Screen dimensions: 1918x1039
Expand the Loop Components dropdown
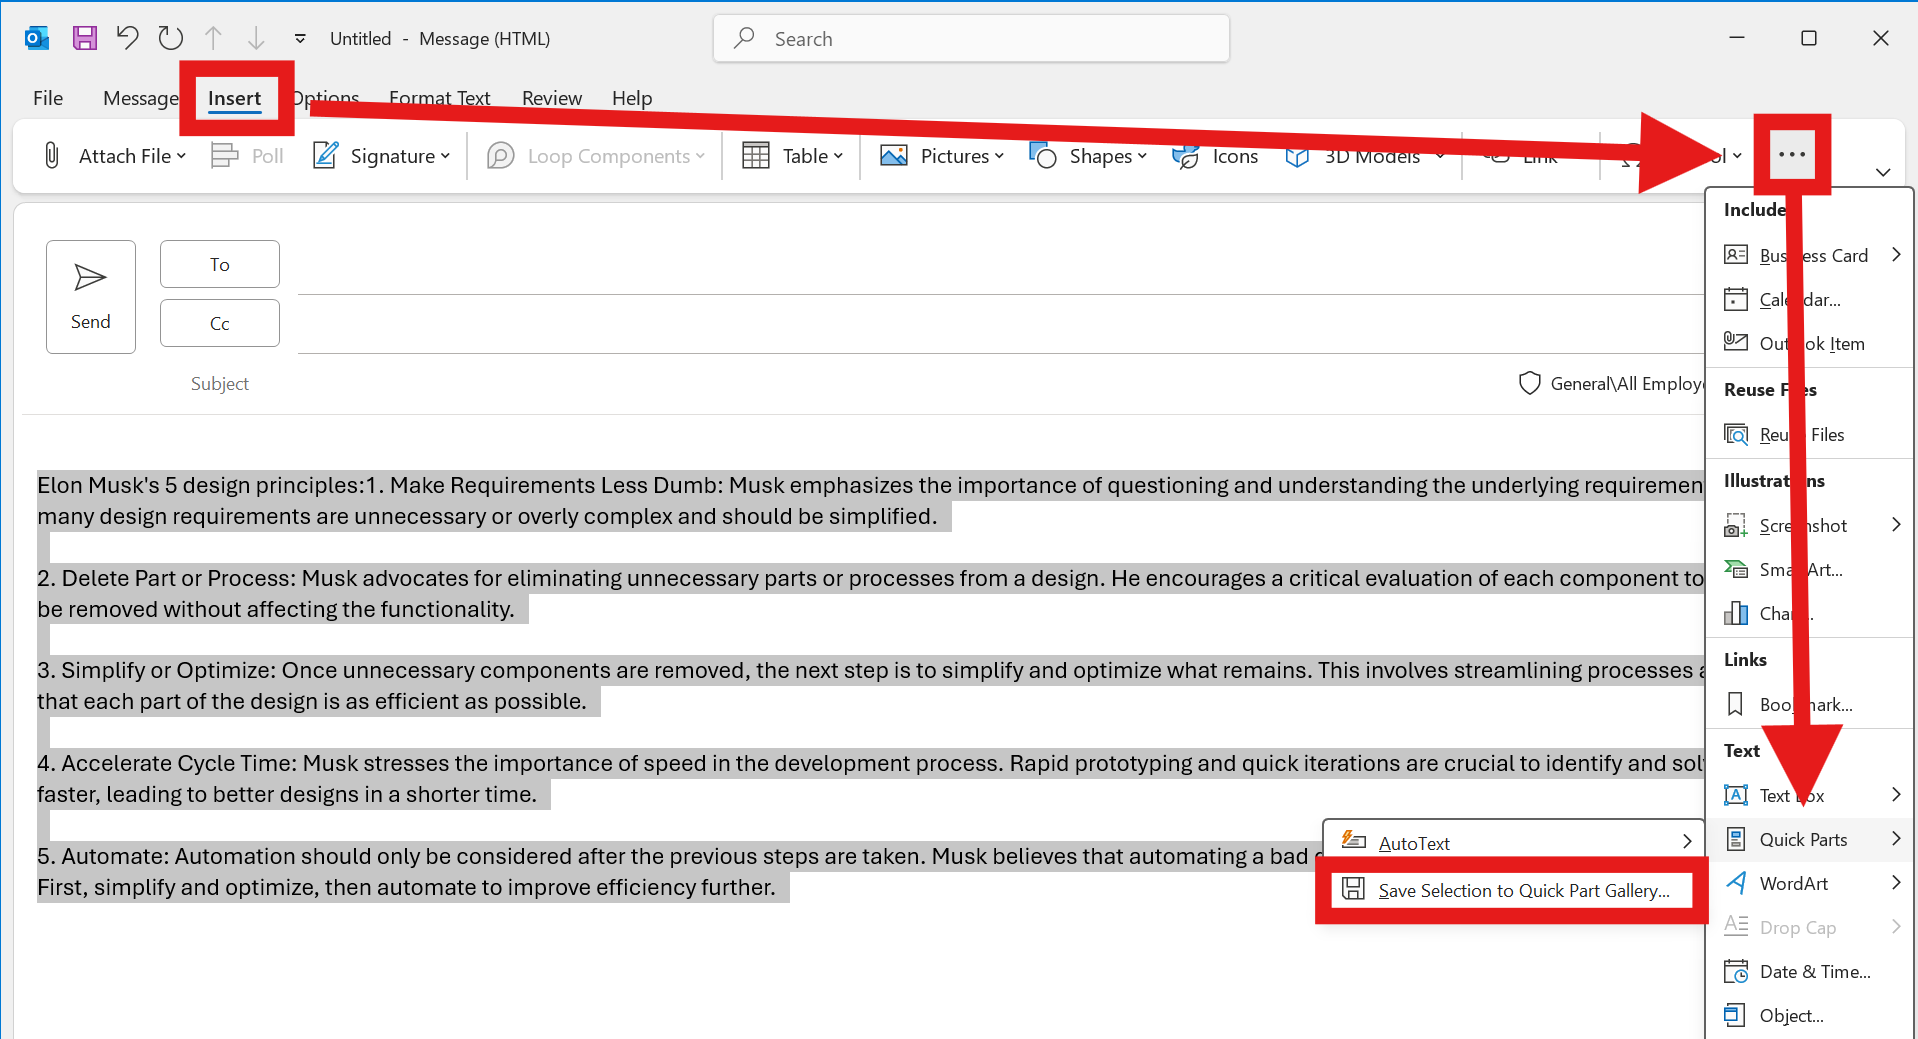[596, 156]
